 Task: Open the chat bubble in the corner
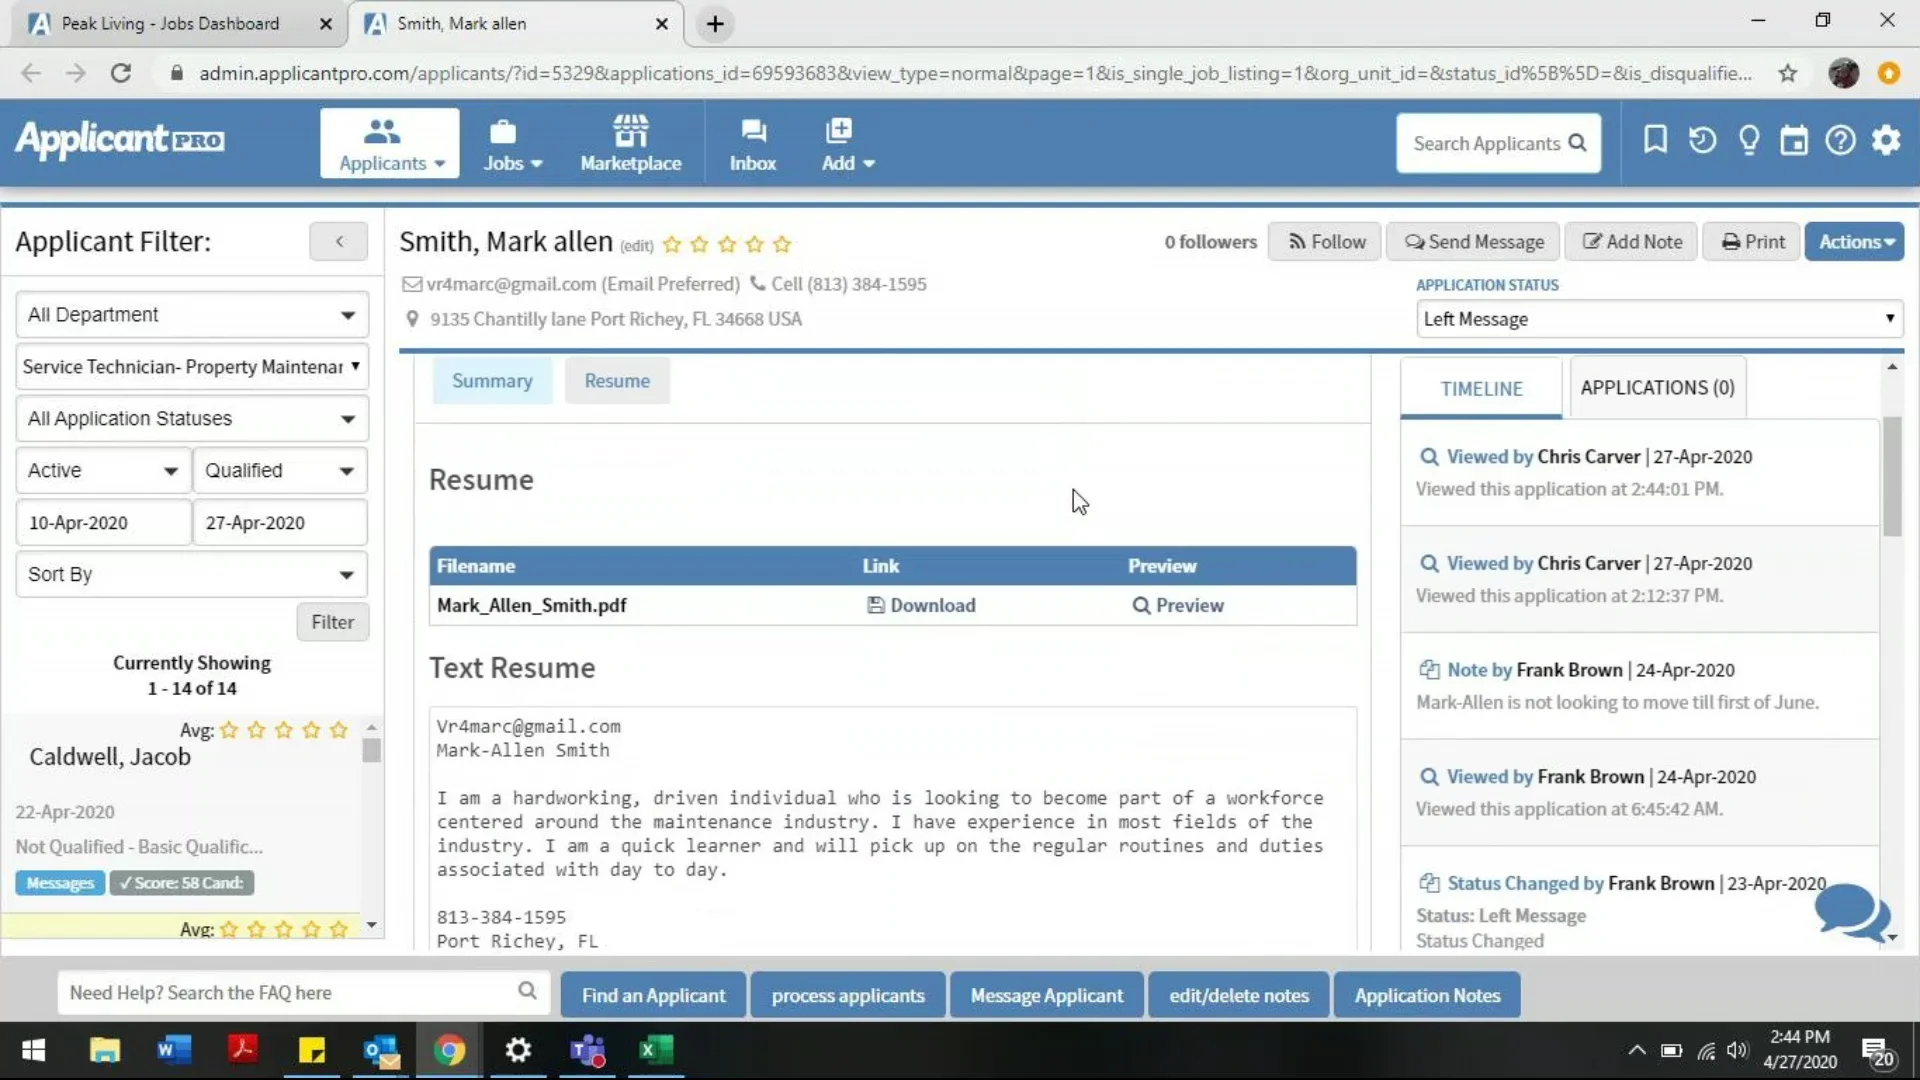coord(1849,913)
